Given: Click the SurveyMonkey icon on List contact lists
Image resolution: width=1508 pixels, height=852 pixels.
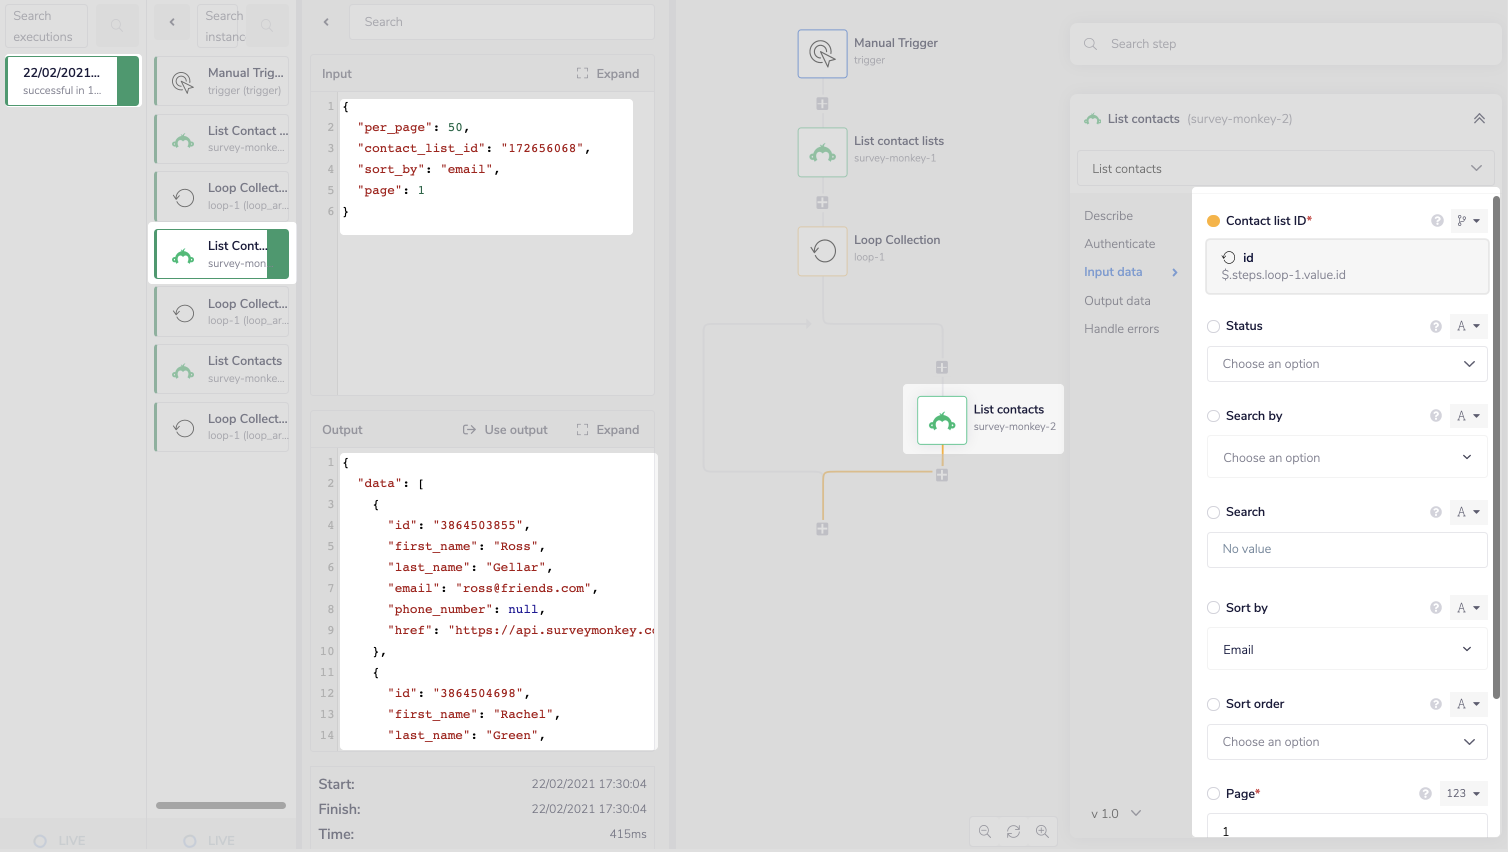Looking at the screenshot, I should (822, 152).
